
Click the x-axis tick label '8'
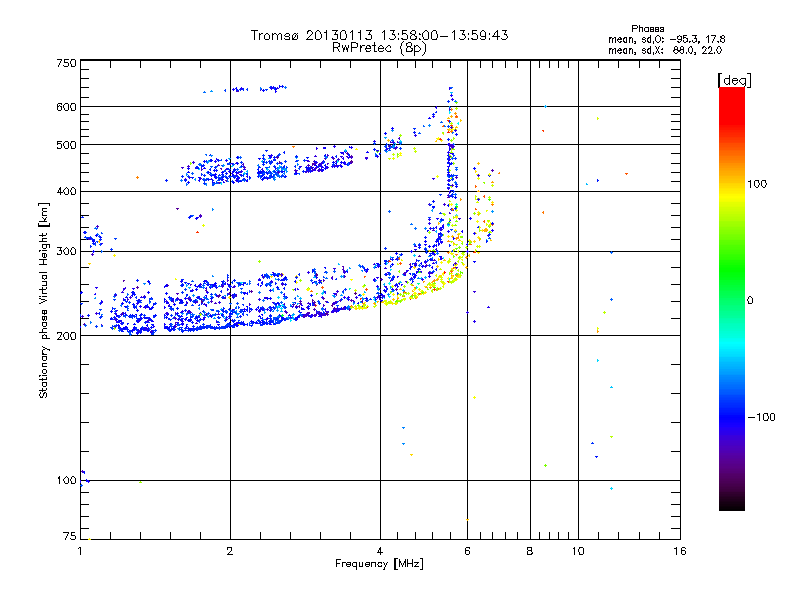click(530, 551)
